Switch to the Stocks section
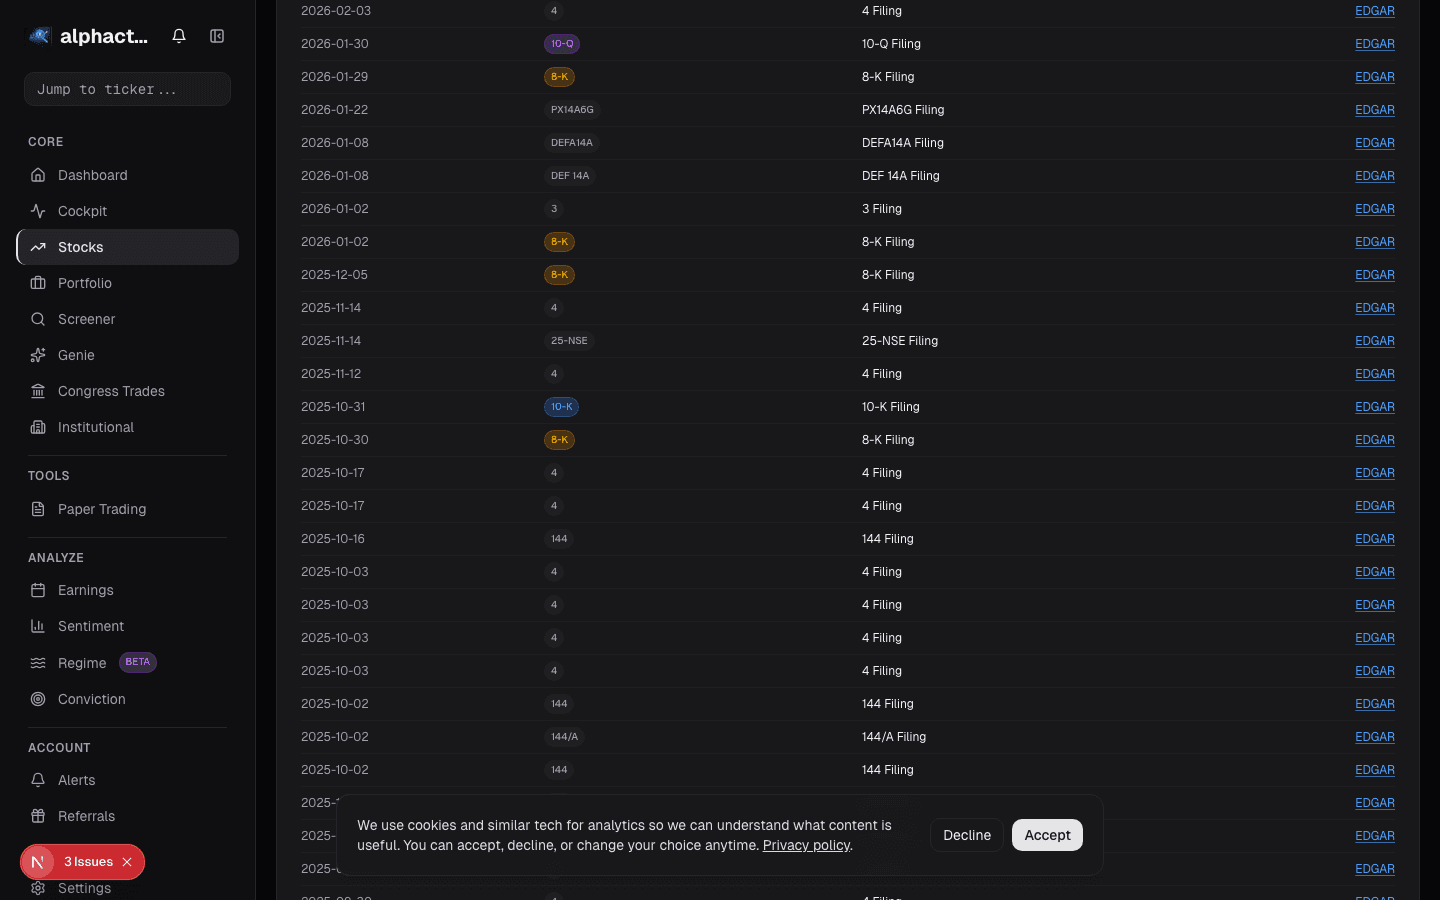This screenshot has height=900, width=1440. tap(80, 247)
